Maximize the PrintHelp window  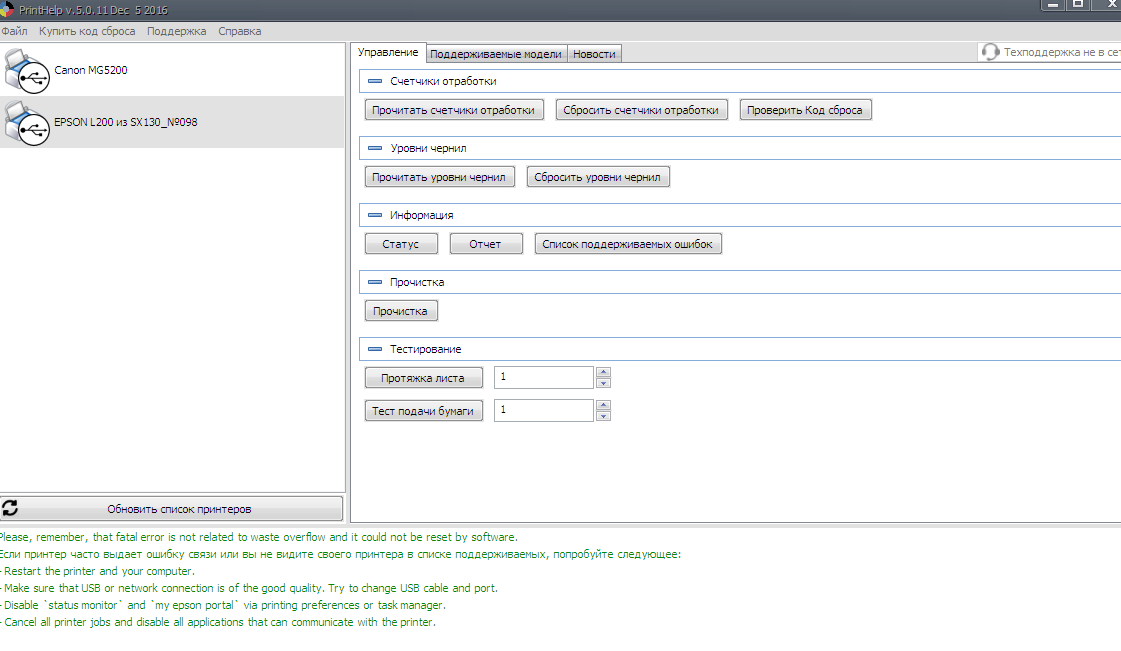pyautogui.click(x=1078, y=5)
